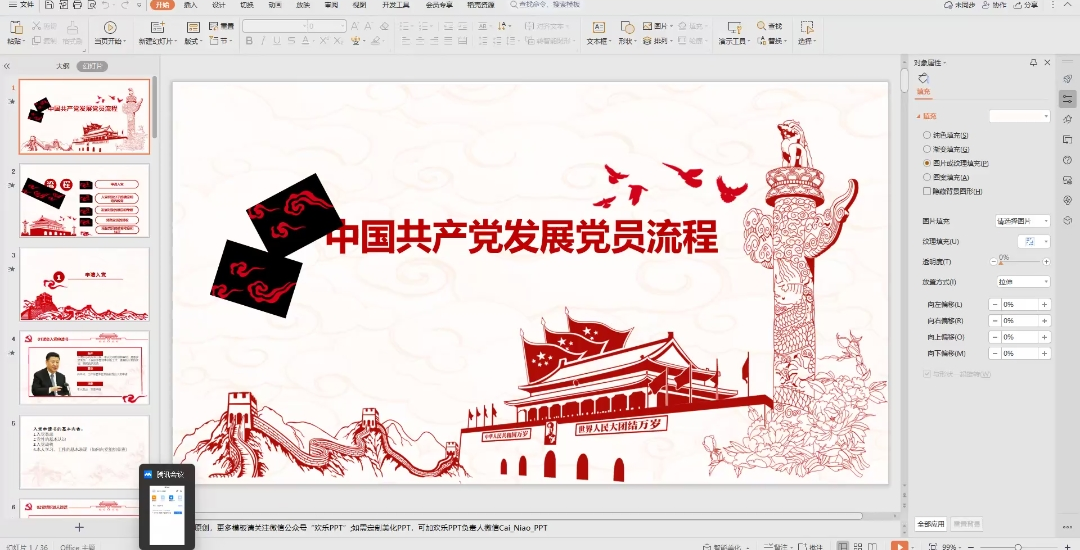Click Apply to All (全部应用) button
The height and width of the screenshot is (550, 1080).
(931, 524)
